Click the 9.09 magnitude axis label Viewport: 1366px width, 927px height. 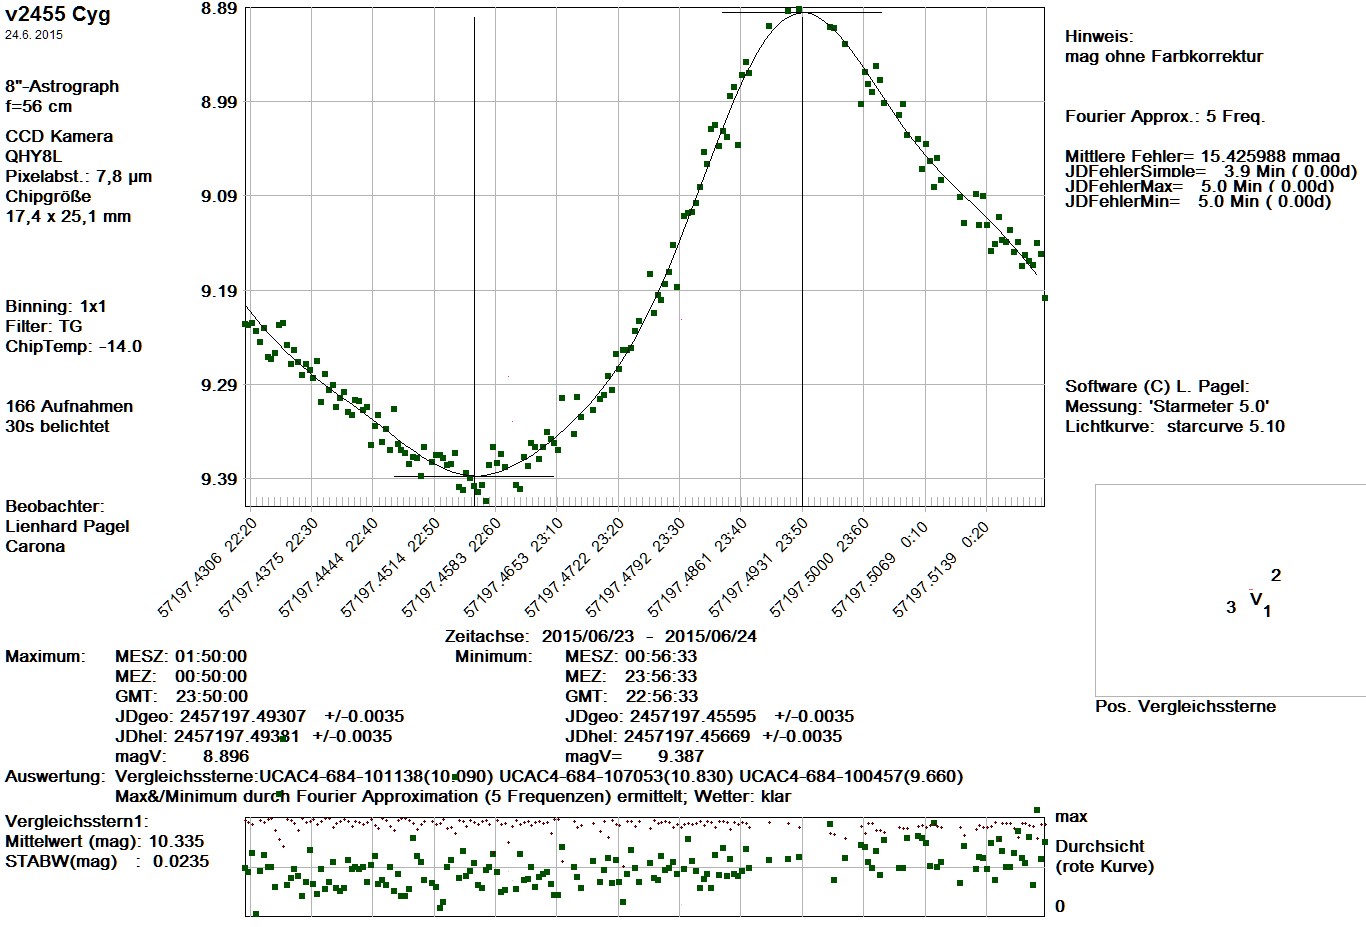coord(219,196)
